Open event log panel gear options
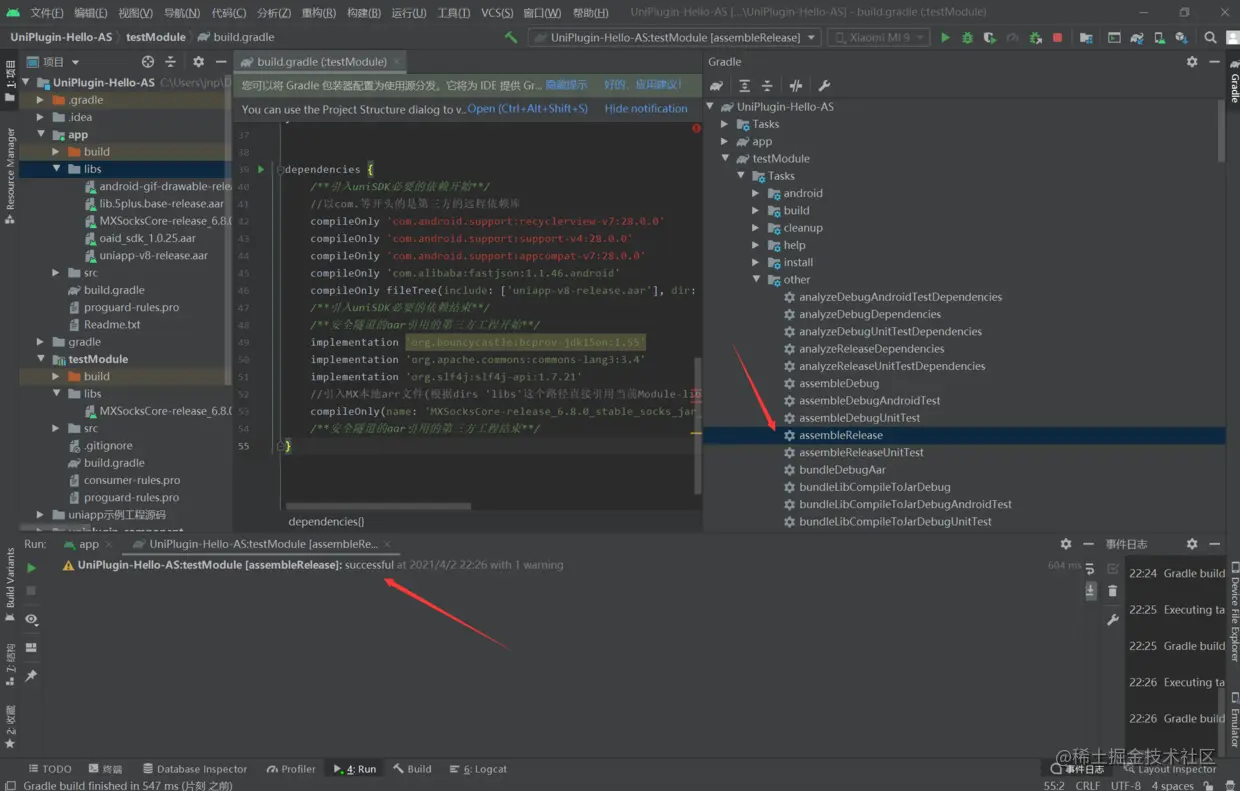This screenshot has width=1240, height=791. point(1192,544)
